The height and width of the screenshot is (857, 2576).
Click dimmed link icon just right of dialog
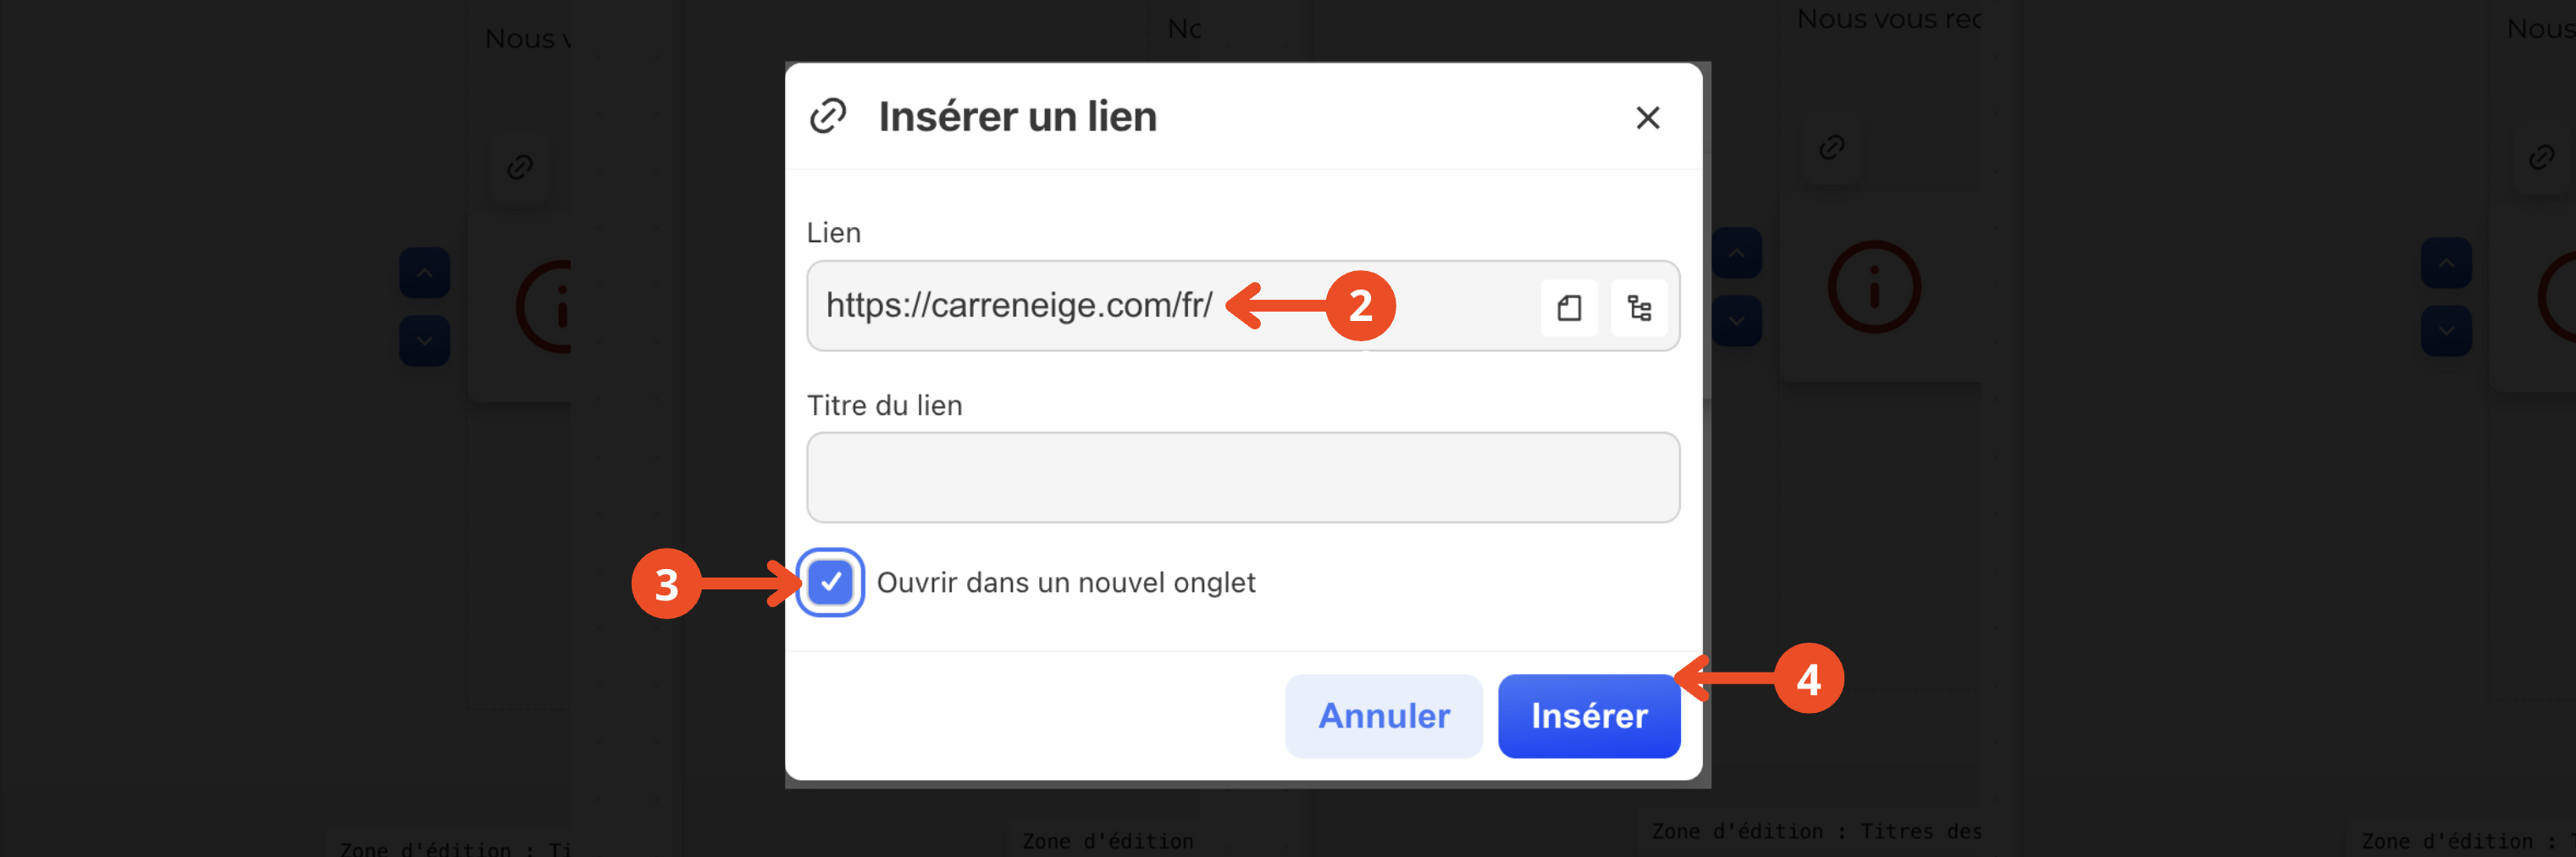(1831, 147)
